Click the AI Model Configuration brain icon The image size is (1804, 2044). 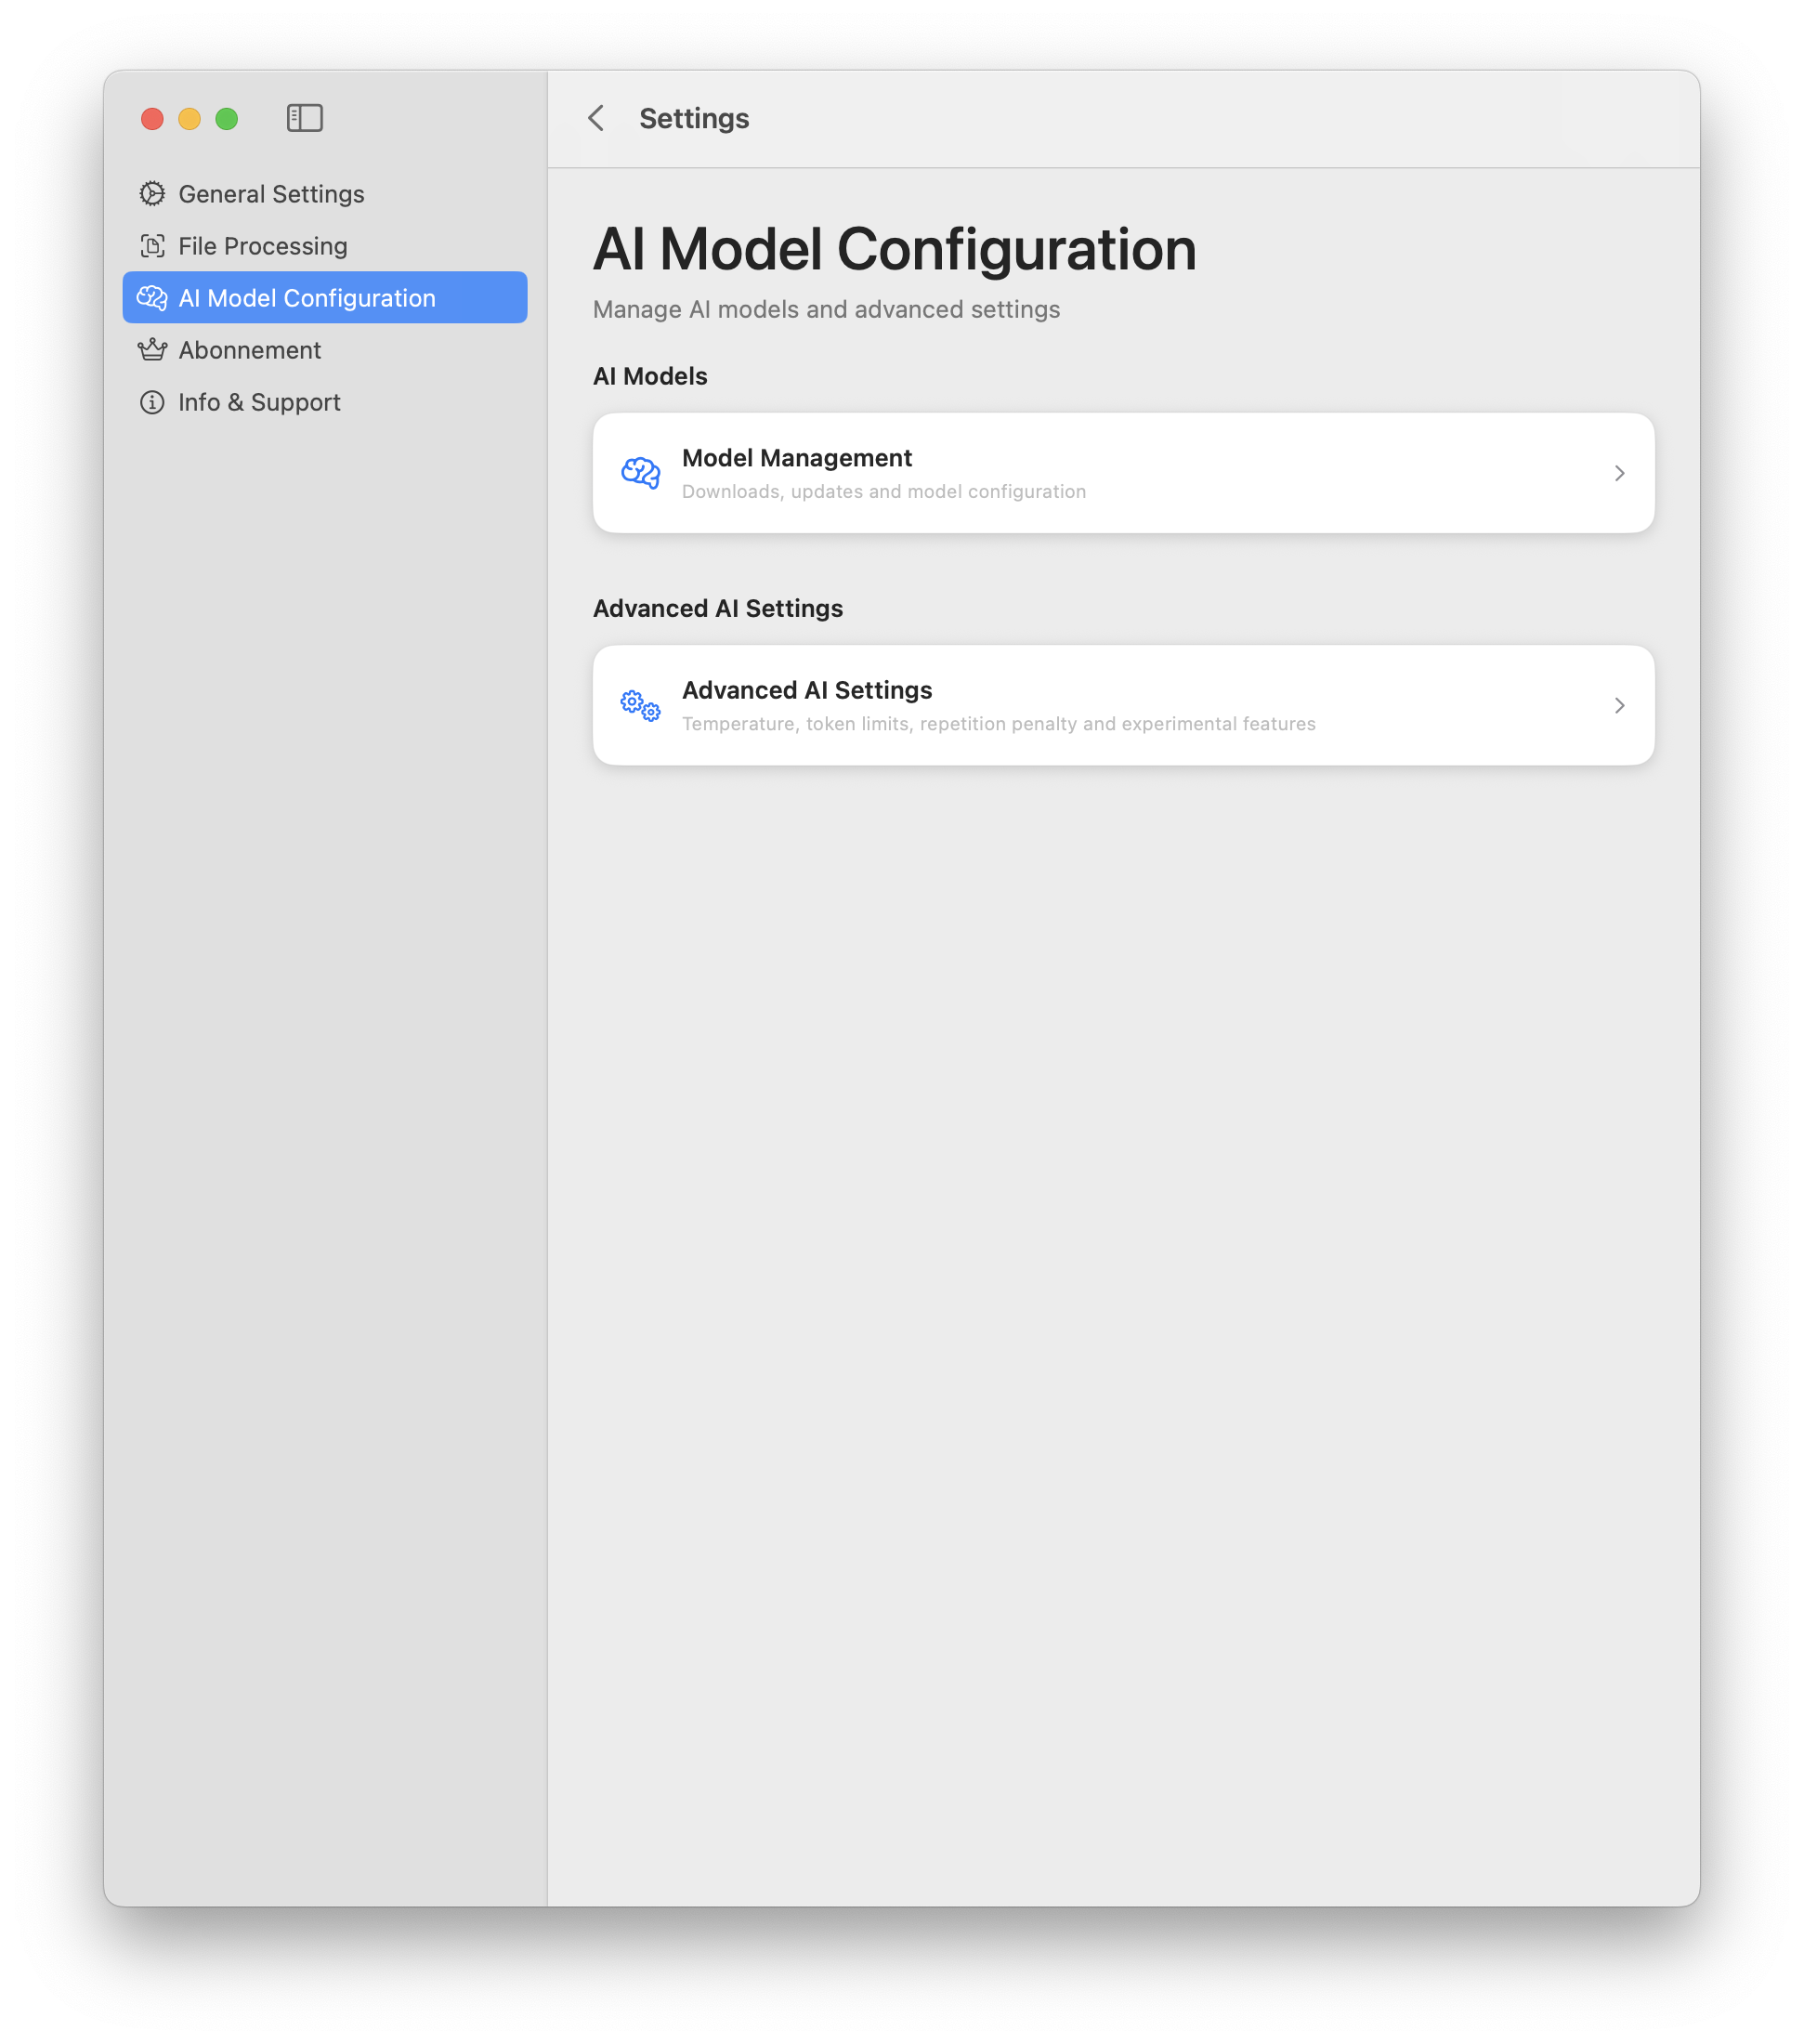152,297
